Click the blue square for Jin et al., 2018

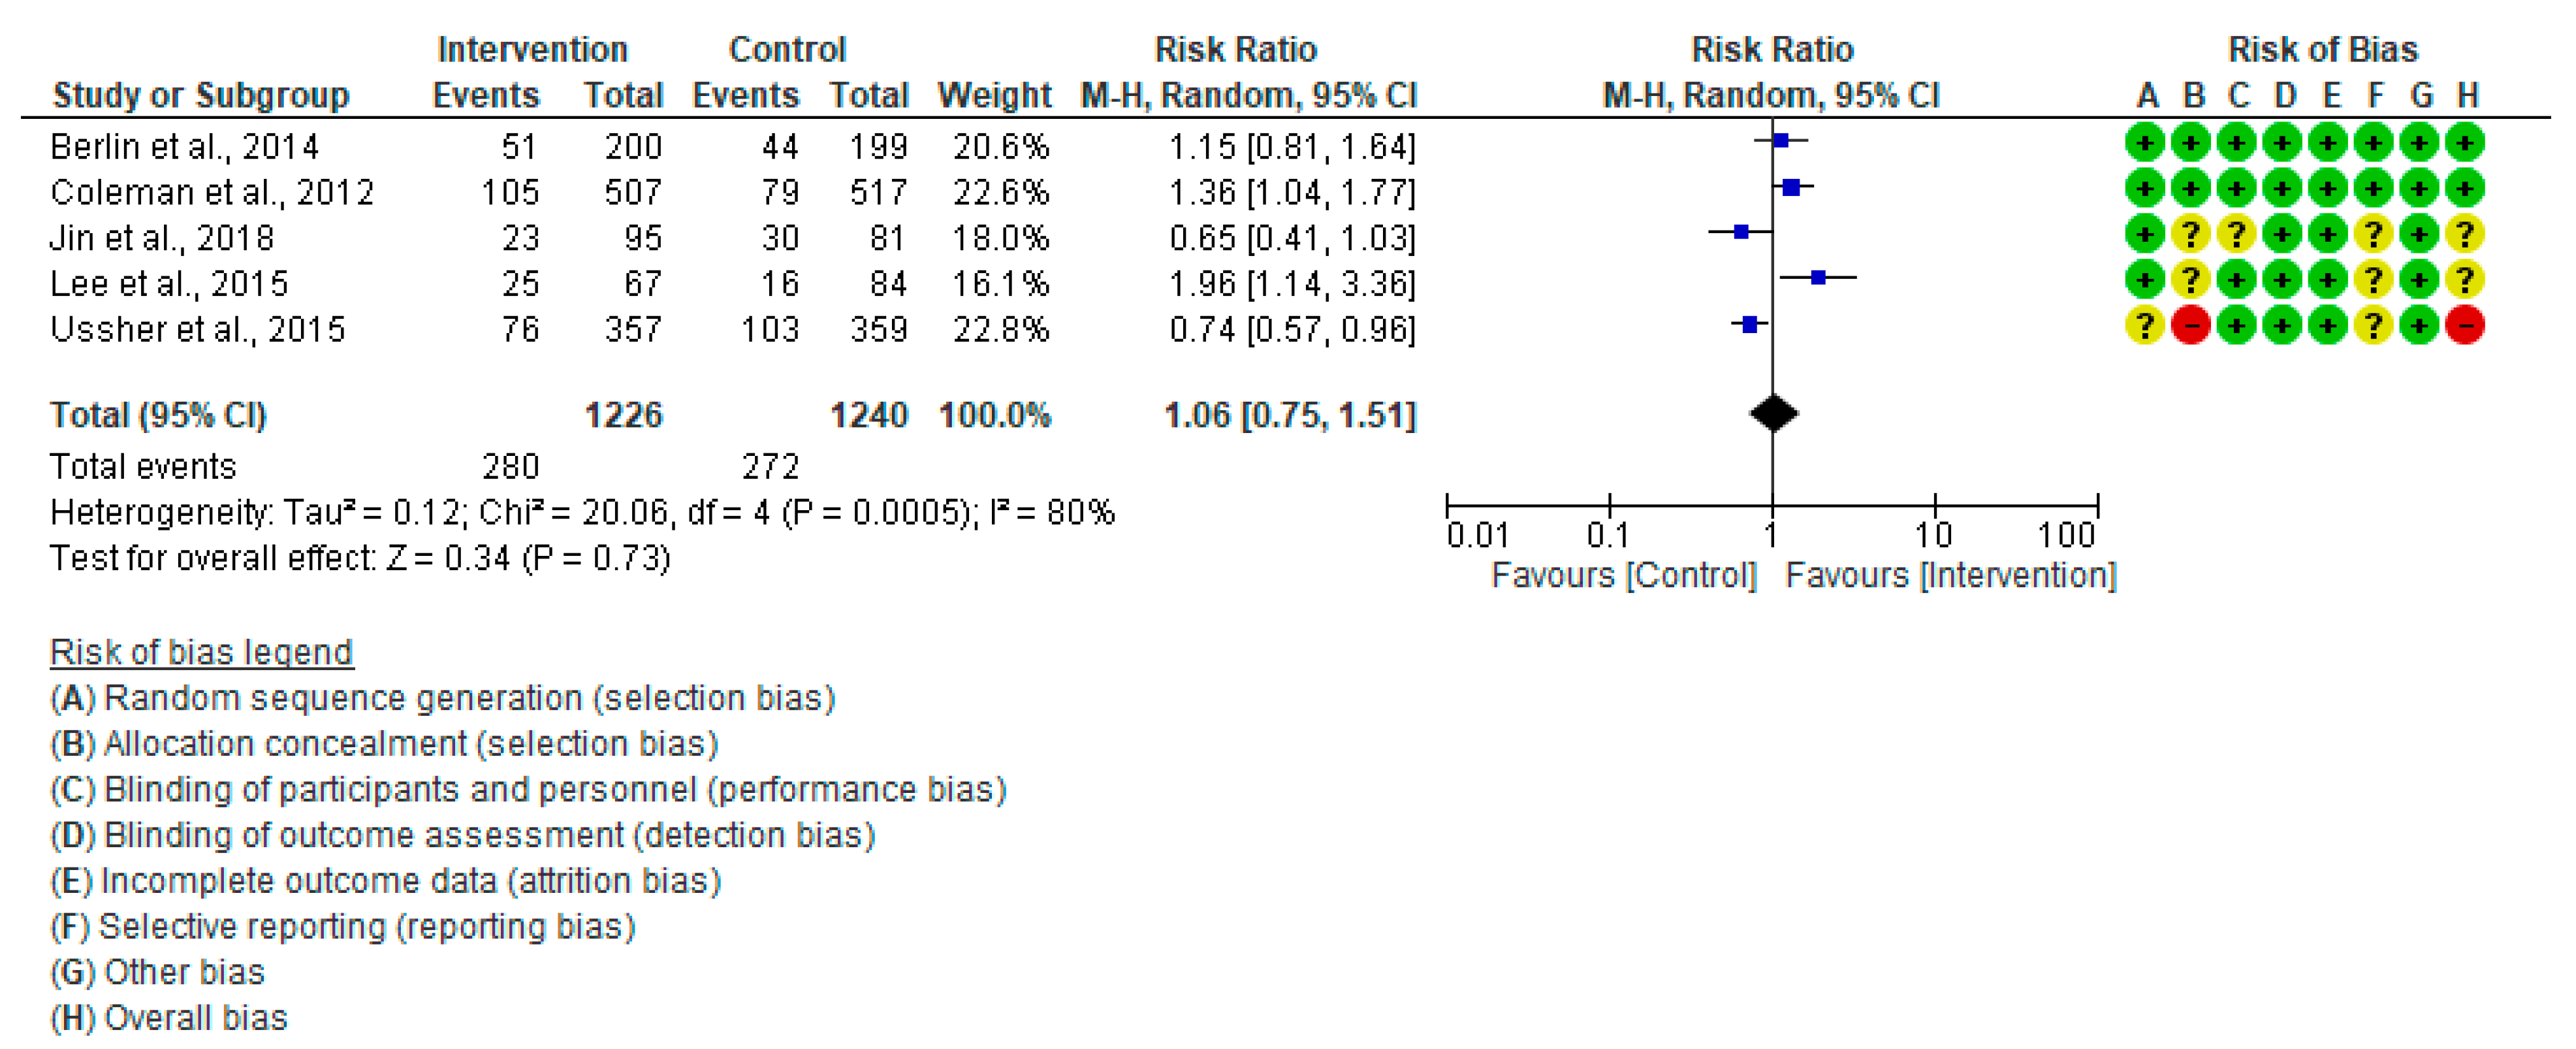[1741, 232]
